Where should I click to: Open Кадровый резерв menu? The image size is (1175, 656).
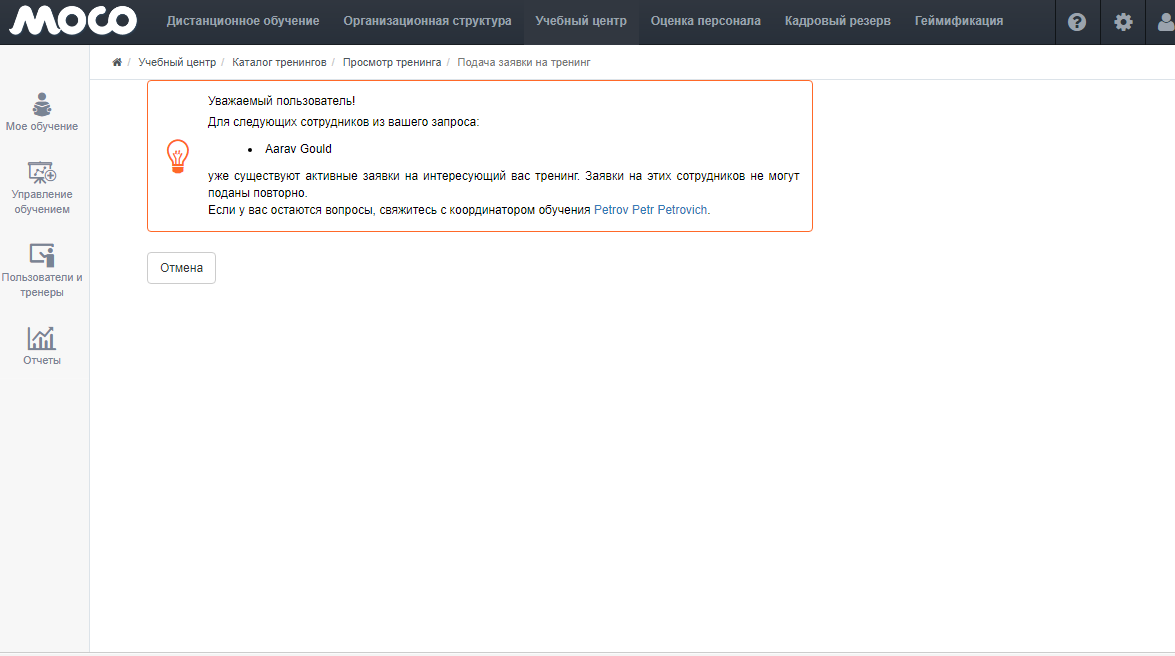coord(837,21)
